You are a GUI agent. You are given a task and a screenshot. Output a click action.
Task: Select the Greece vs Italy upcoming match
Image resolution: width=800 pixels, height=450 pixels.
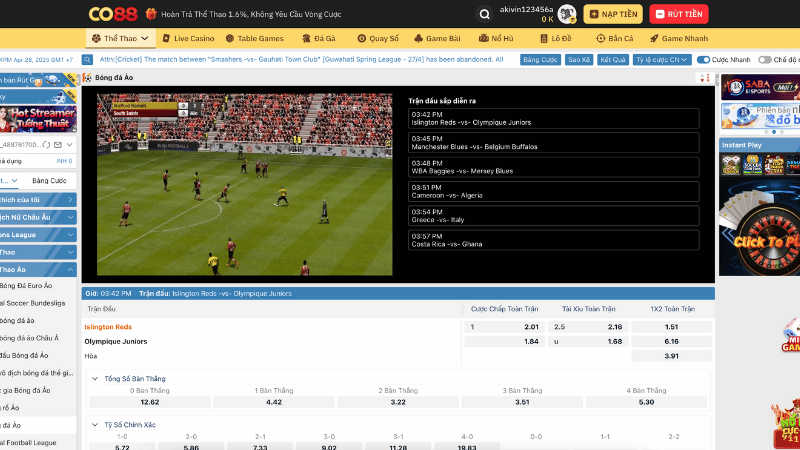click(x=554, y=216)
